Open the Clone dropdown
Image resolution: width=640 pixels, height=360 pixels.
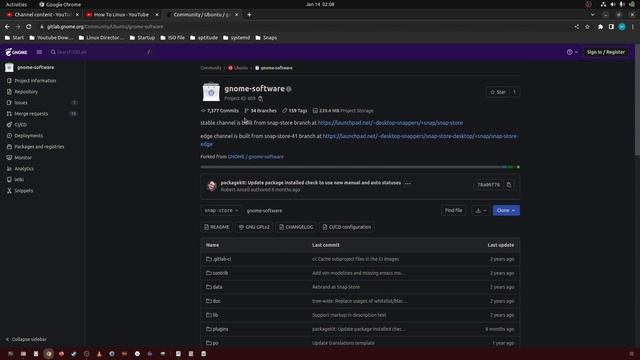coord(506,211)
